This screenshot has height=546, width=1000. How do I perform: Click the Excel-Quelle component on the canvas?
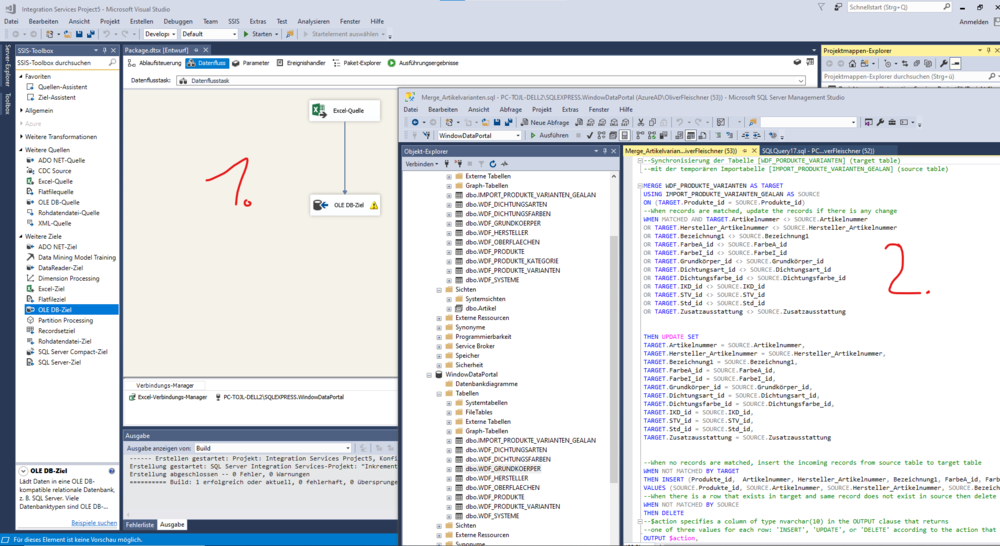(345, 111)
